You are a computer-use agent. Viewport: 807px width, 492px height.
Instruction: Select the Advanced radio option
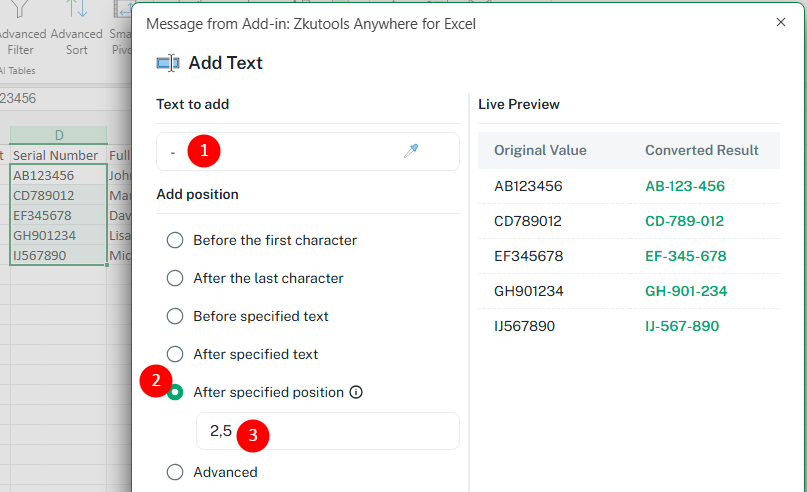click(175, 472)
